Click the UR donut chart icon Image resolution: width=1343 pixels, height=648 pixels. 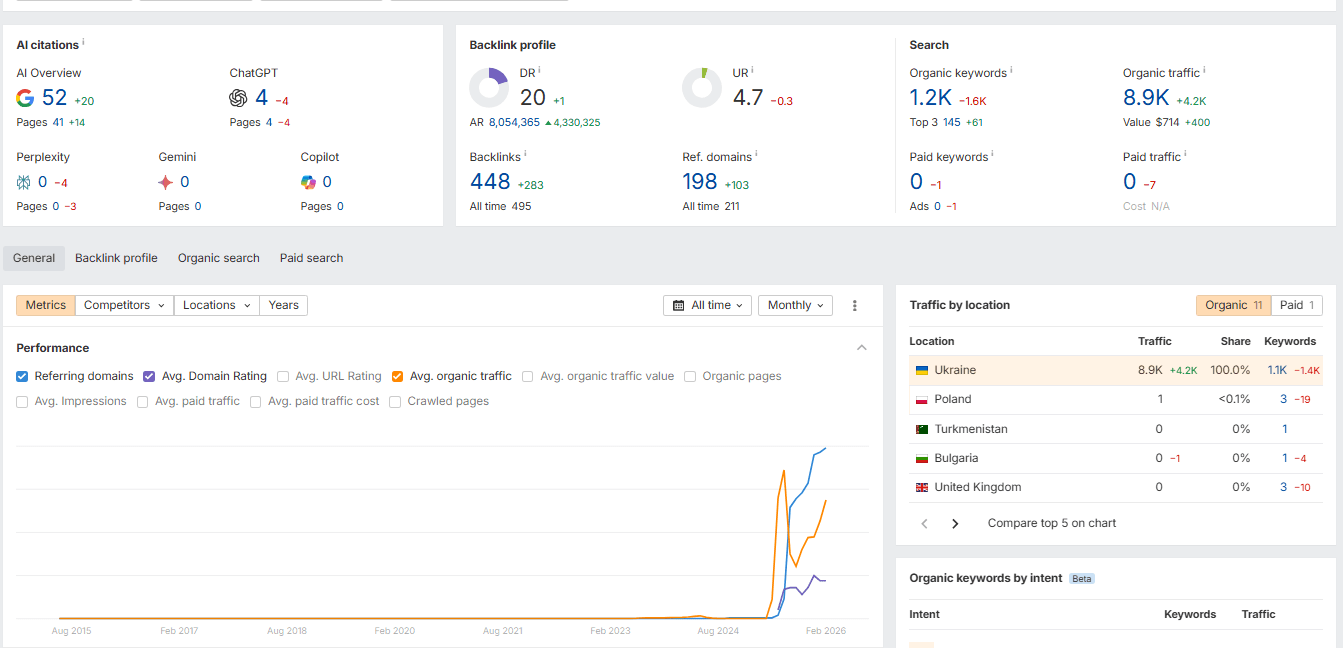[x=702, y=88]
